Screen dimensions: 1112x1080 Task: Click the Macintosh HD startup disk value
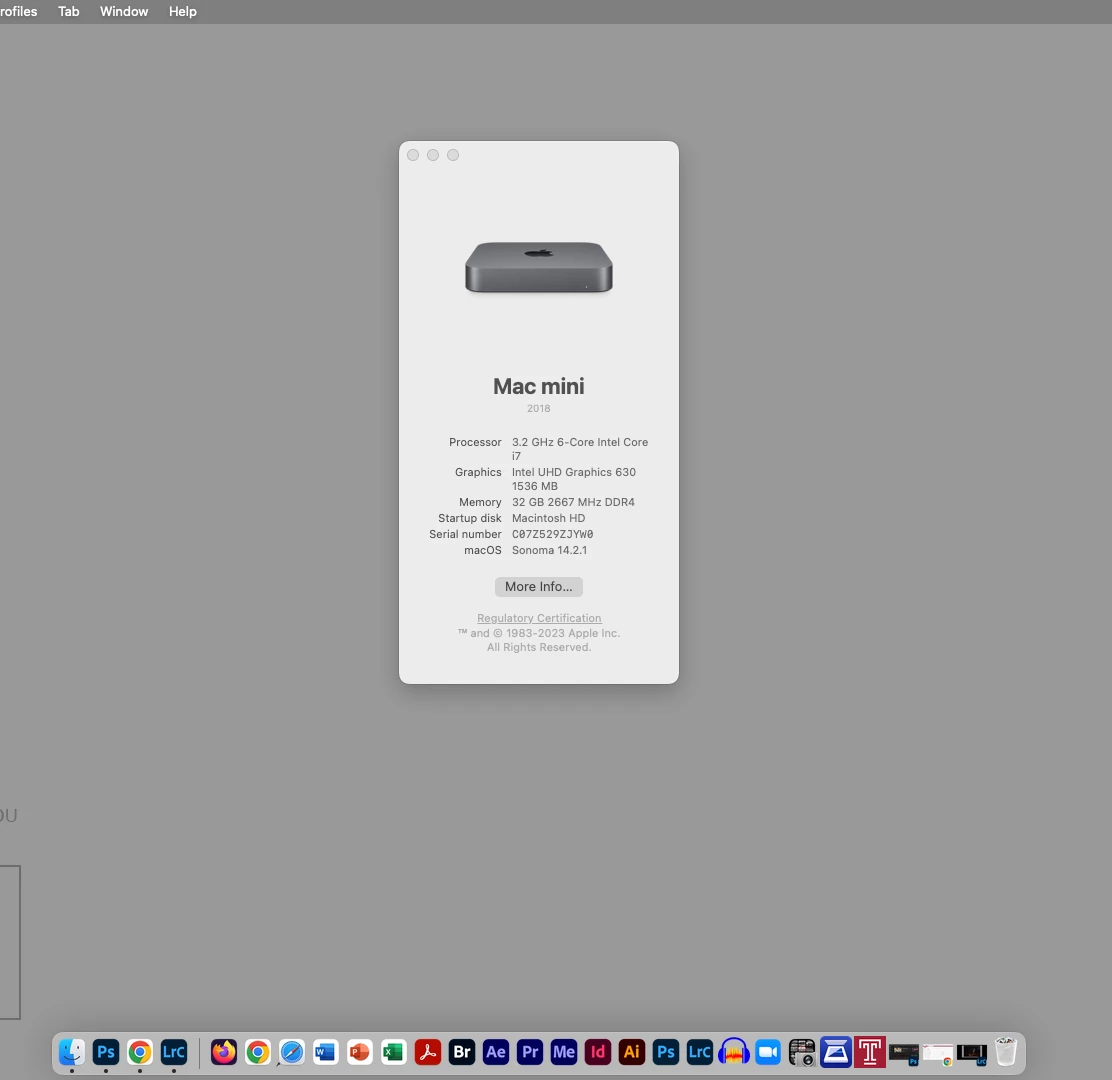548,518
